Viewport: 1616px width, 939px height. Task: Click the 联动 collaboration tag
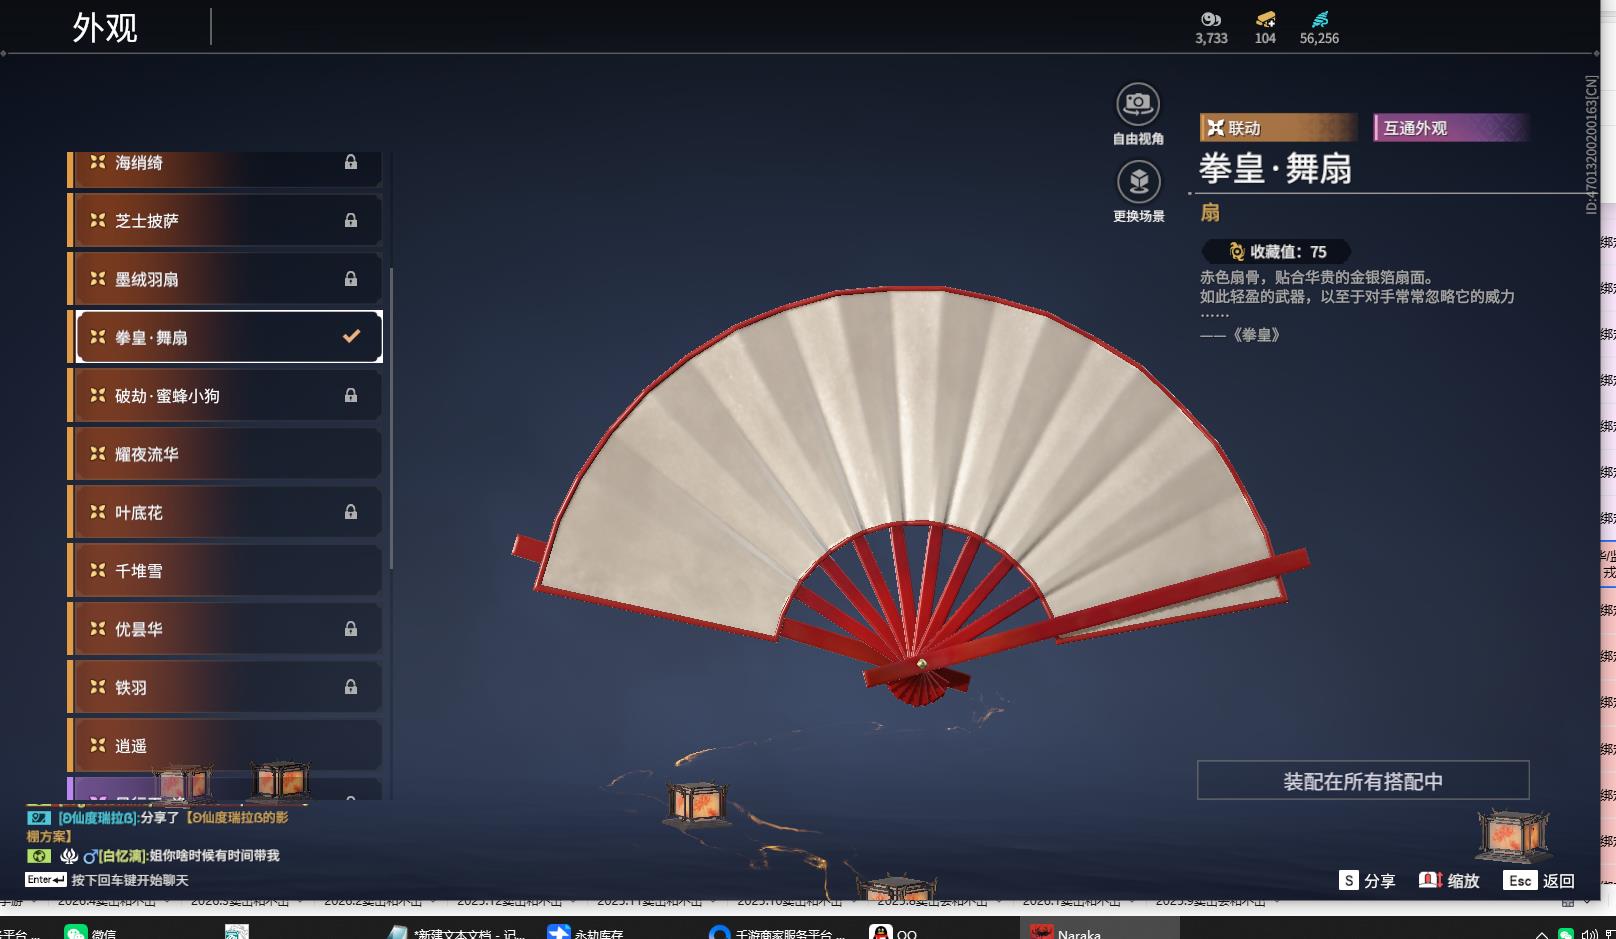click(1276, 128)
